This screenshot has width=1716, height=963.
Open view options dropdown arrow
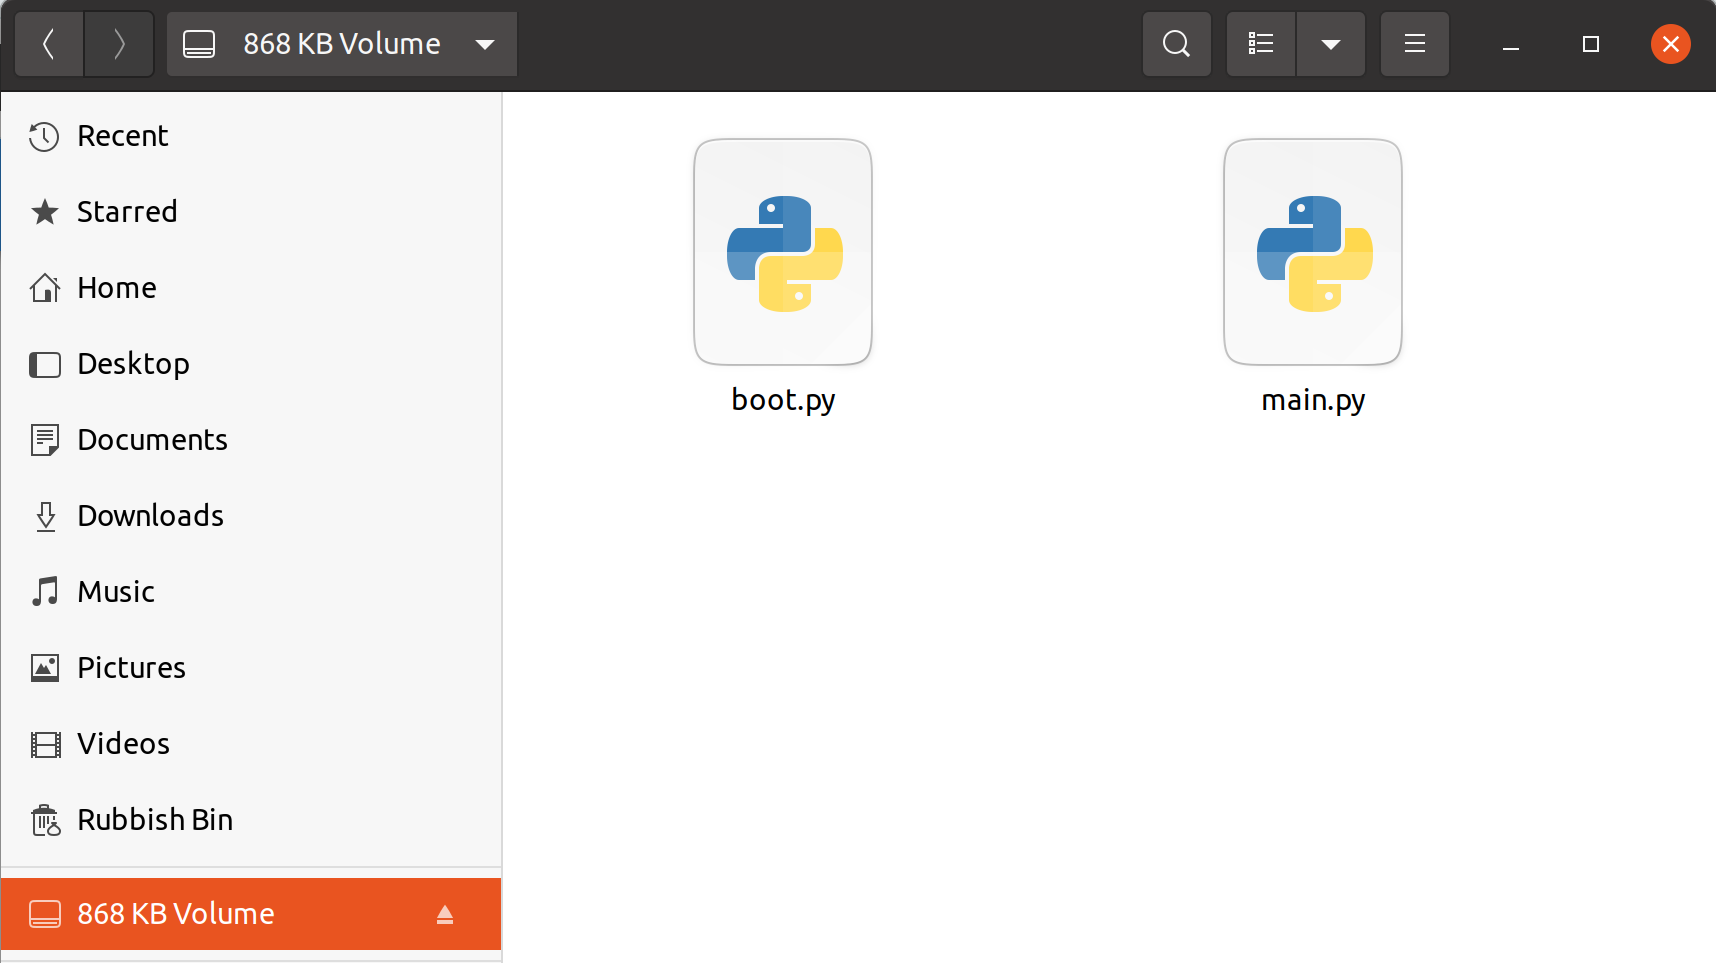point(1330,44)
